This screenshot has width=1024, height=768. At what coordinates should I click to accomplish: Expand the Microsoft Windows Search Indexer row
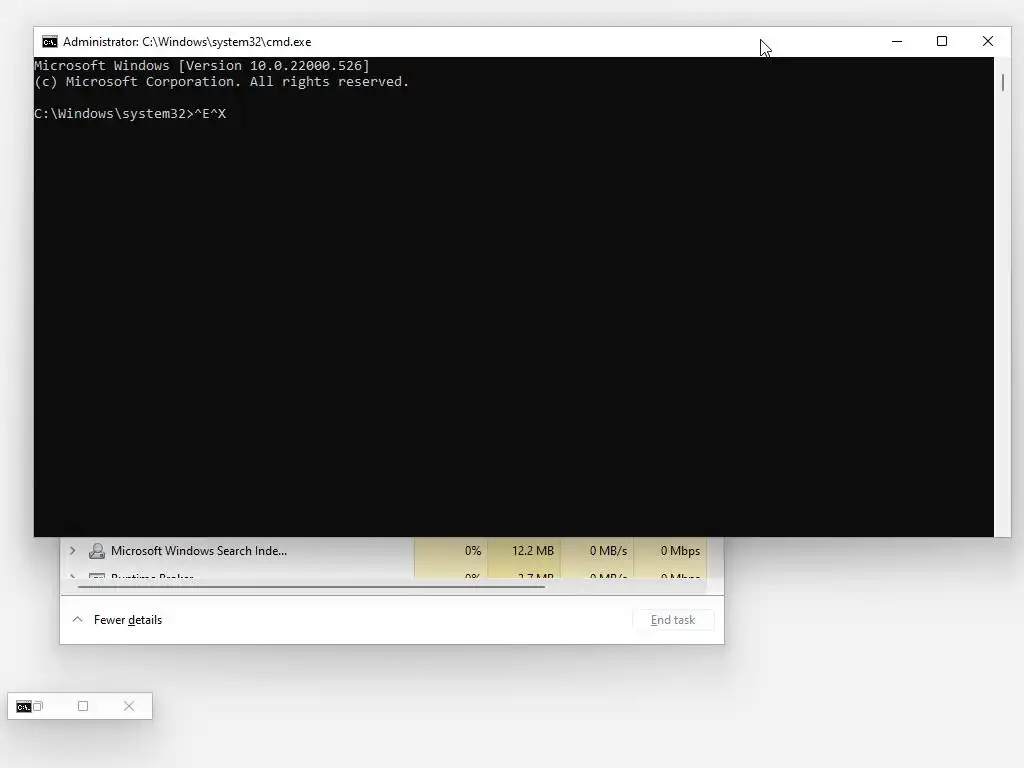pyautogui.click(x=72, y=551)
